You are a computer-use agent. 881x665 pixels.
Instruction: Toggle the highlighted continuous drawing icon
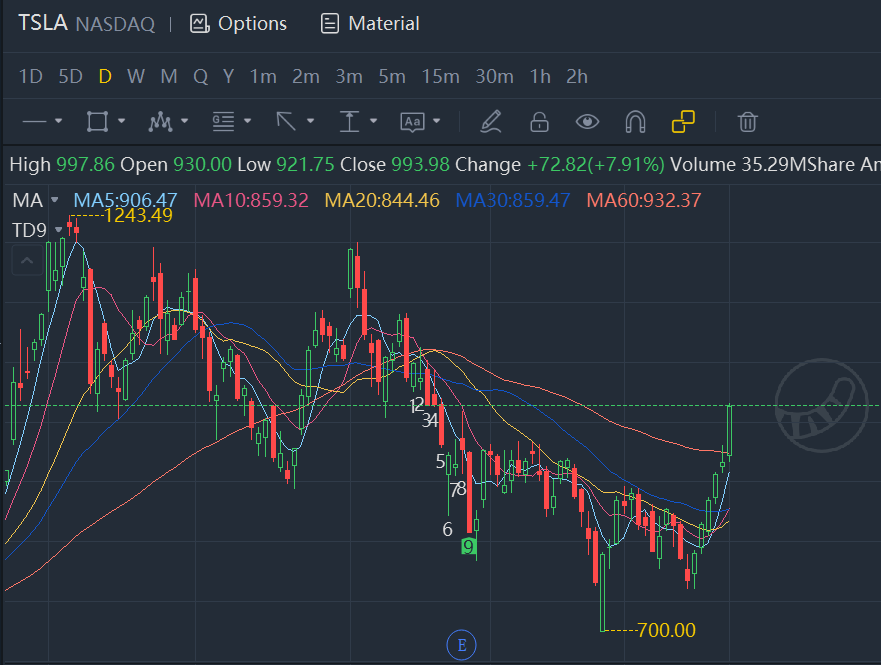click(683, 121)
